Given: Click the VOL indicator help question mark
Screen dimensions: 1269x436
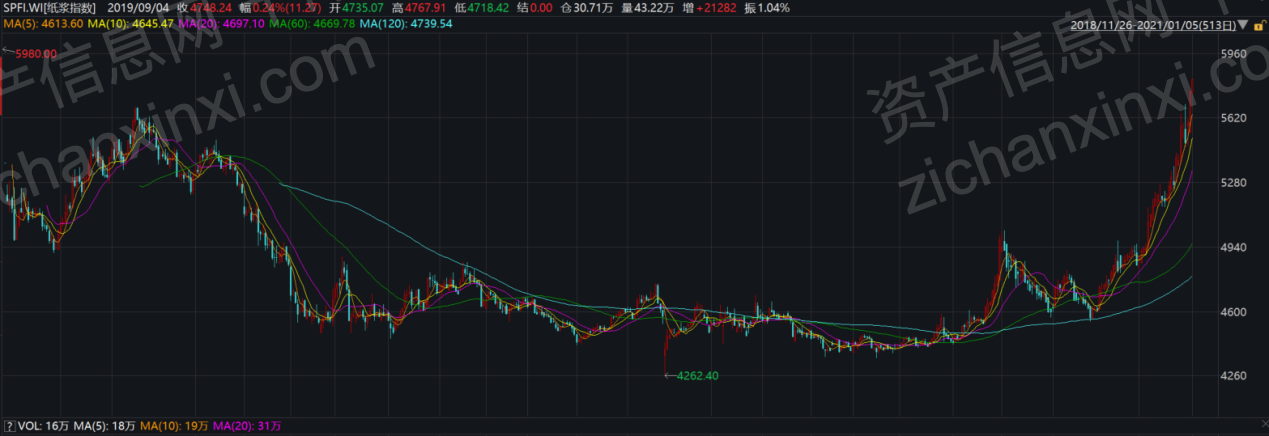Looking at the screenshot, I should point(9,426).
